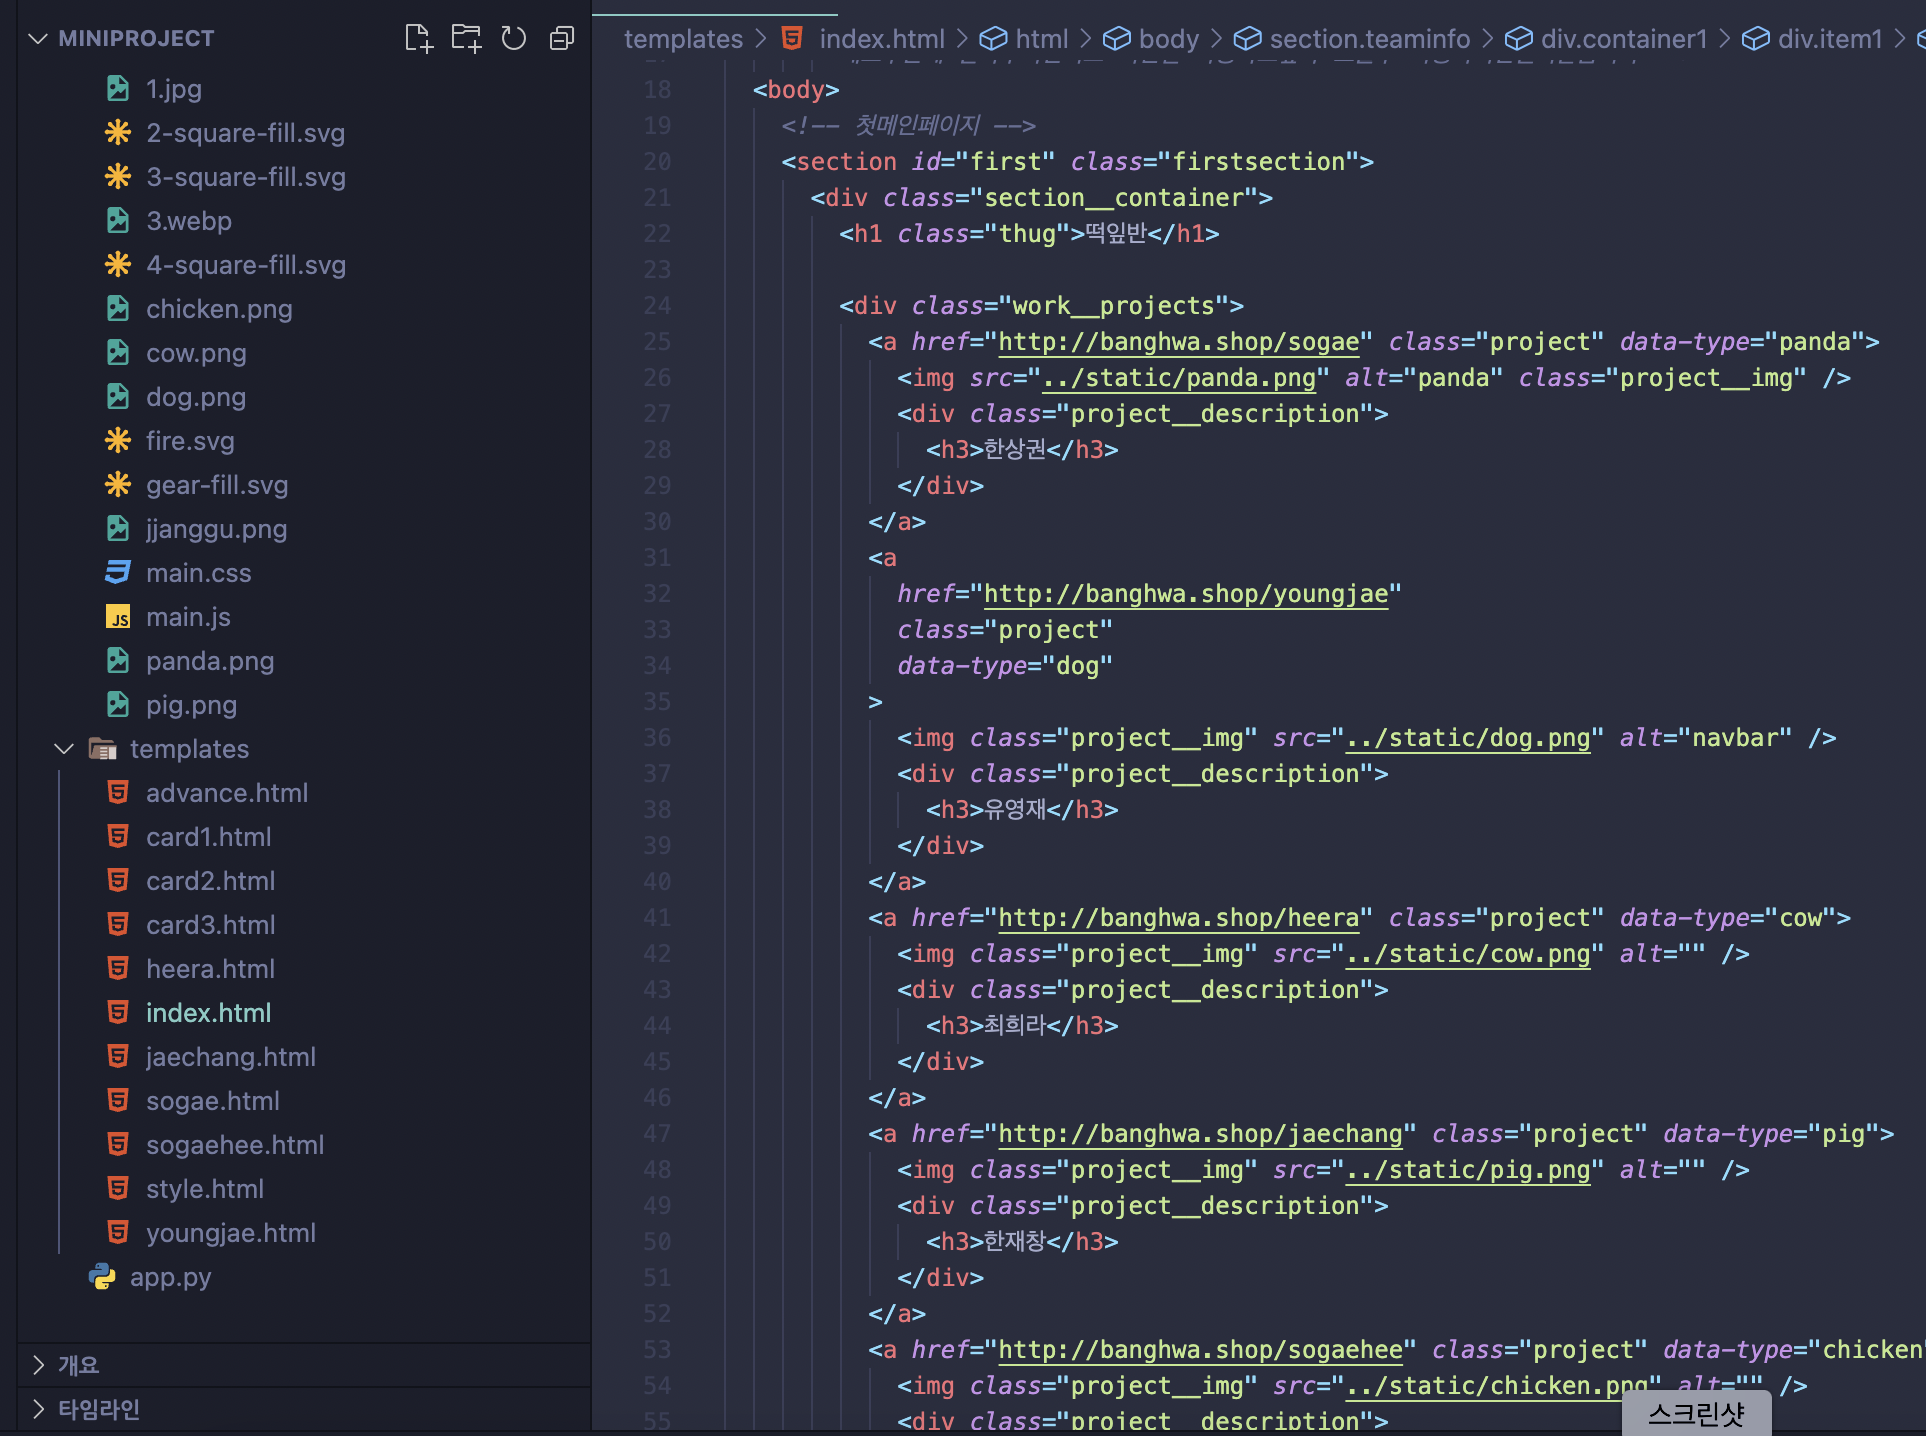This screenshot has width=1926, height=1436.
Task: Follow the ../static/pig.png path link
Action: click(1468, 1170)
